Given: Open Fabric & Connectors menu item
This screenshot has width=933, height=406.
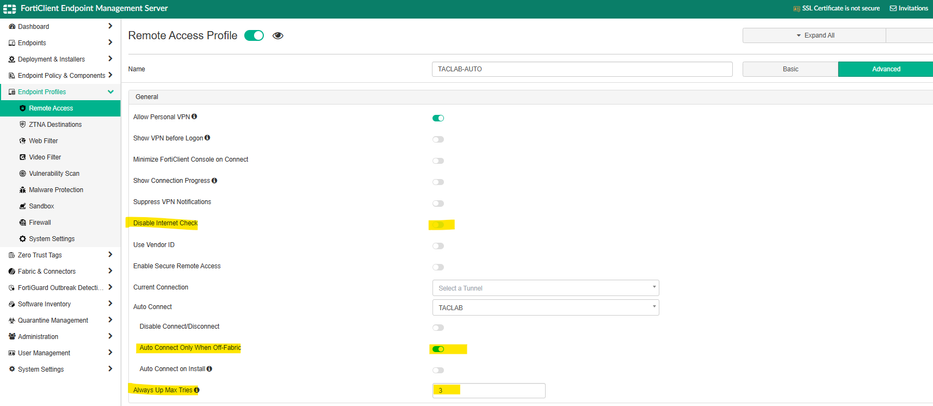Looking at the screenshot, I should pyautogui.click(x=60, y=271).
